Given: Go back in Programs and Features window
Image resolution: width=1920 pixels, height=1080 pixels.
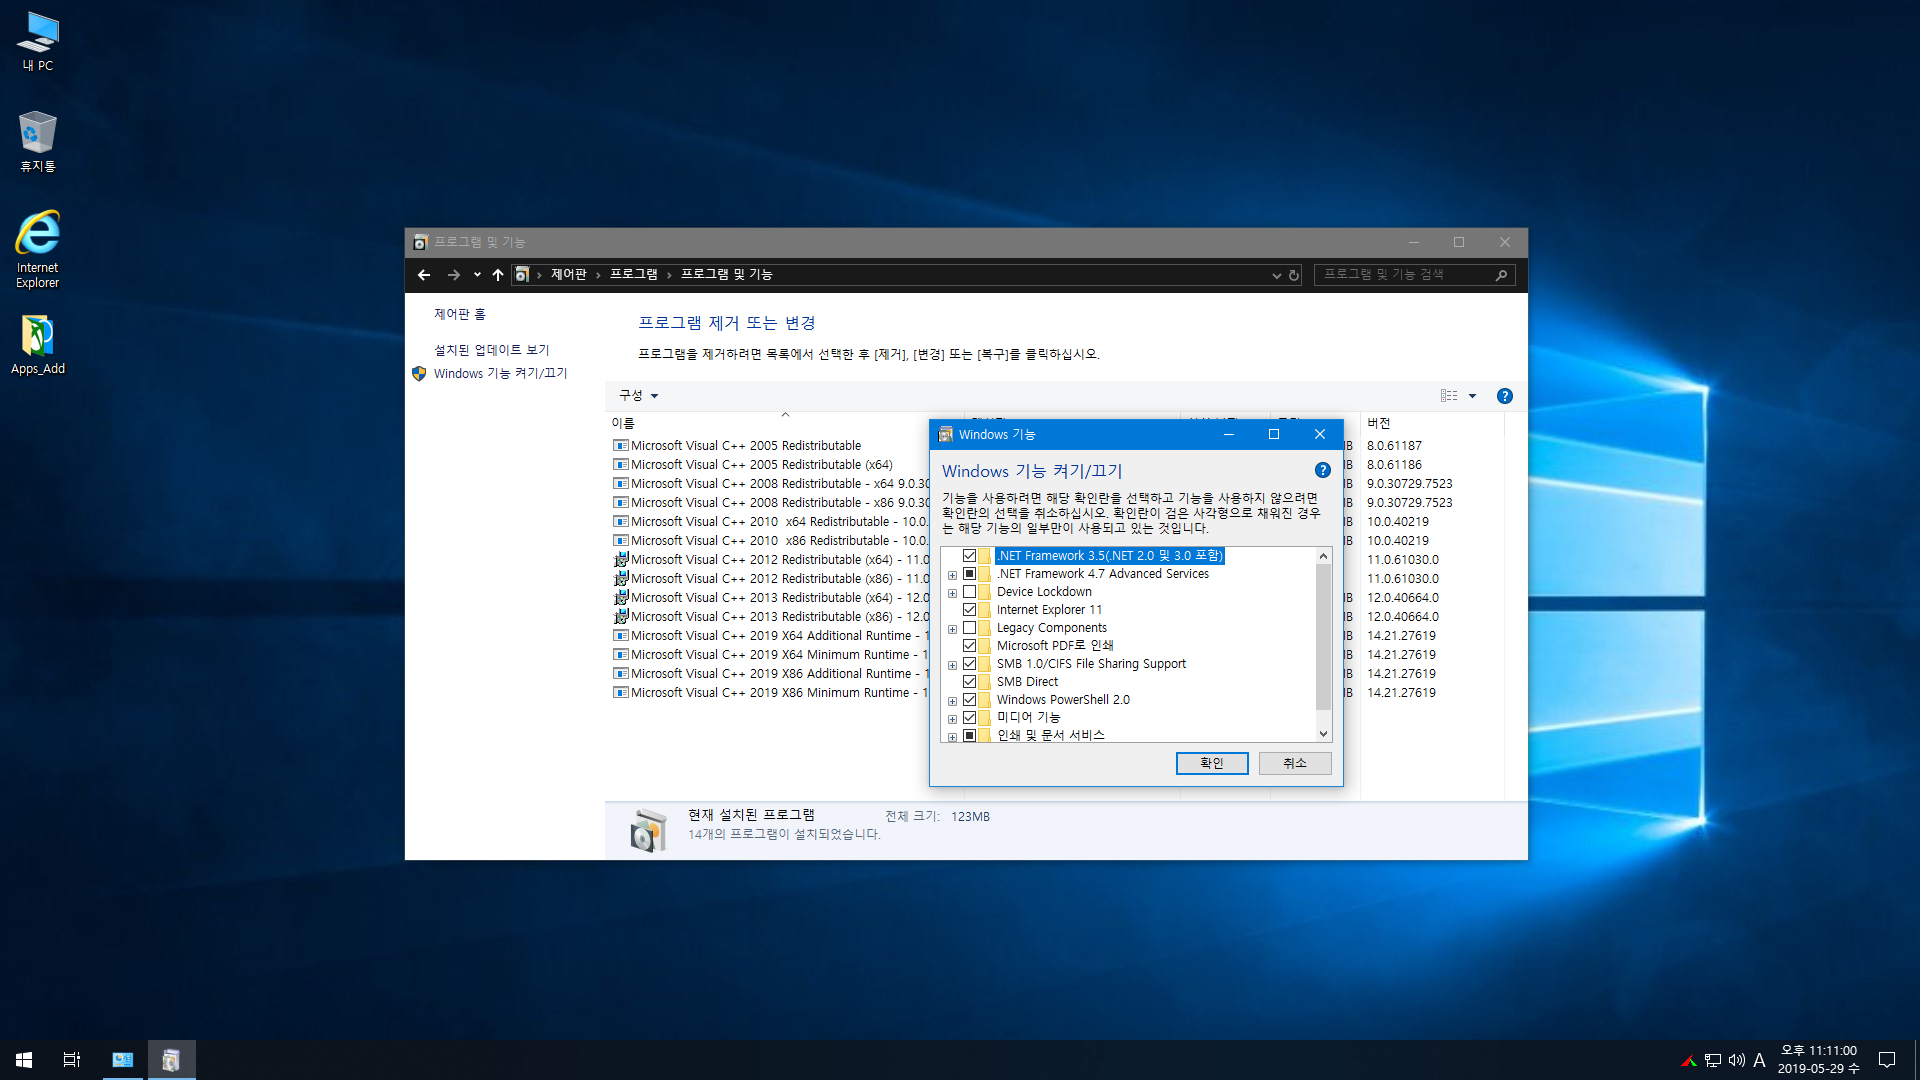Looking at the screenshot, I should tap(424, 274).
